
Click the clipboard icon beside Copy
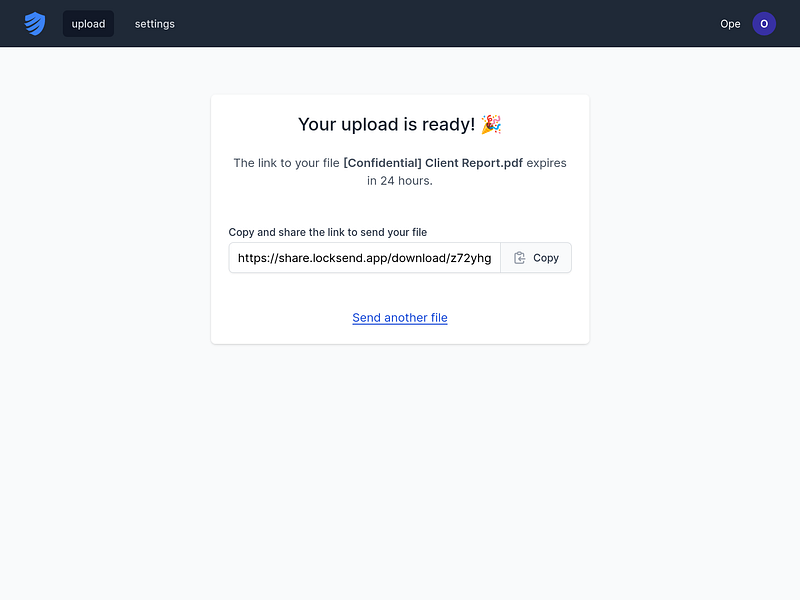(519, 258)
